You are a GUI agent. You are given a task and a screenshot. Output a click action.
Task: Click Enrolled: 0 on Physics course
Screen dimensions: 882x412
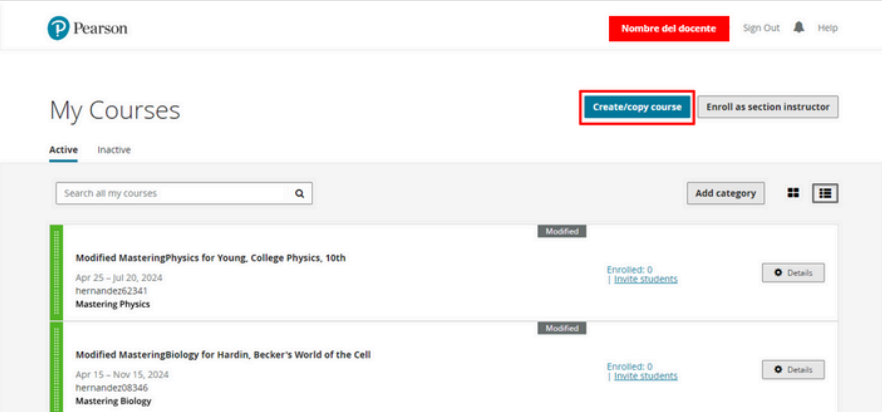click(630, 270)
